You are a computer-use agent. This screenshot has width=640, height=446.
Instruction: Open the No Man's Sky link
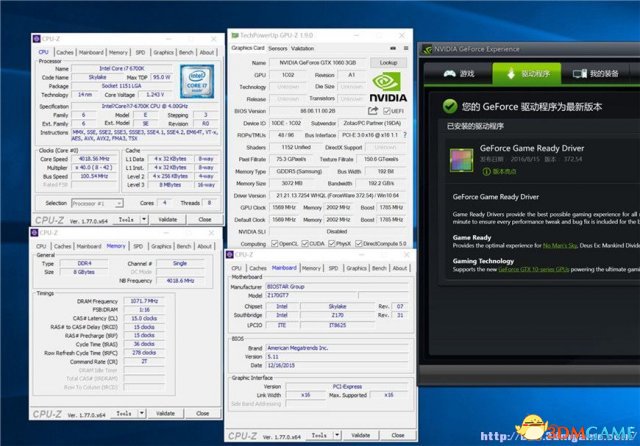[x=560, y=246]
